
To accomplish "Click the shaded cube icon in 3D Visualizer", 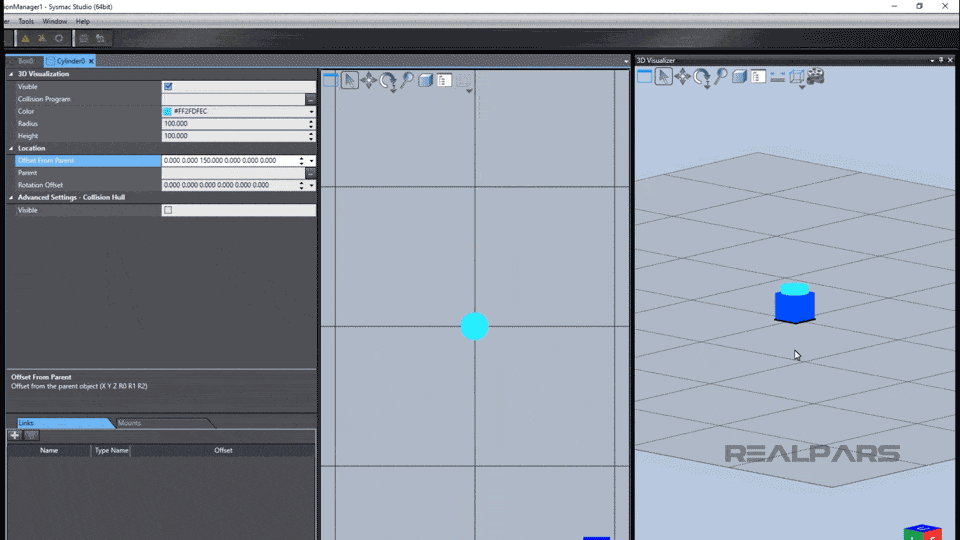I will pos(740,77).
